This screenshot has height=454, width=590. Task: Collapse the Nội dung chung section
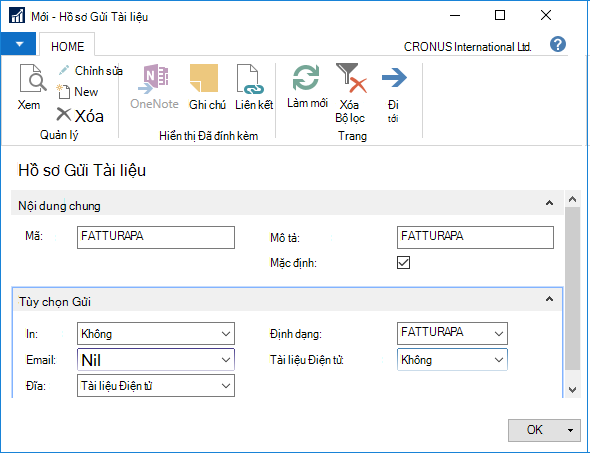point(549,203)
